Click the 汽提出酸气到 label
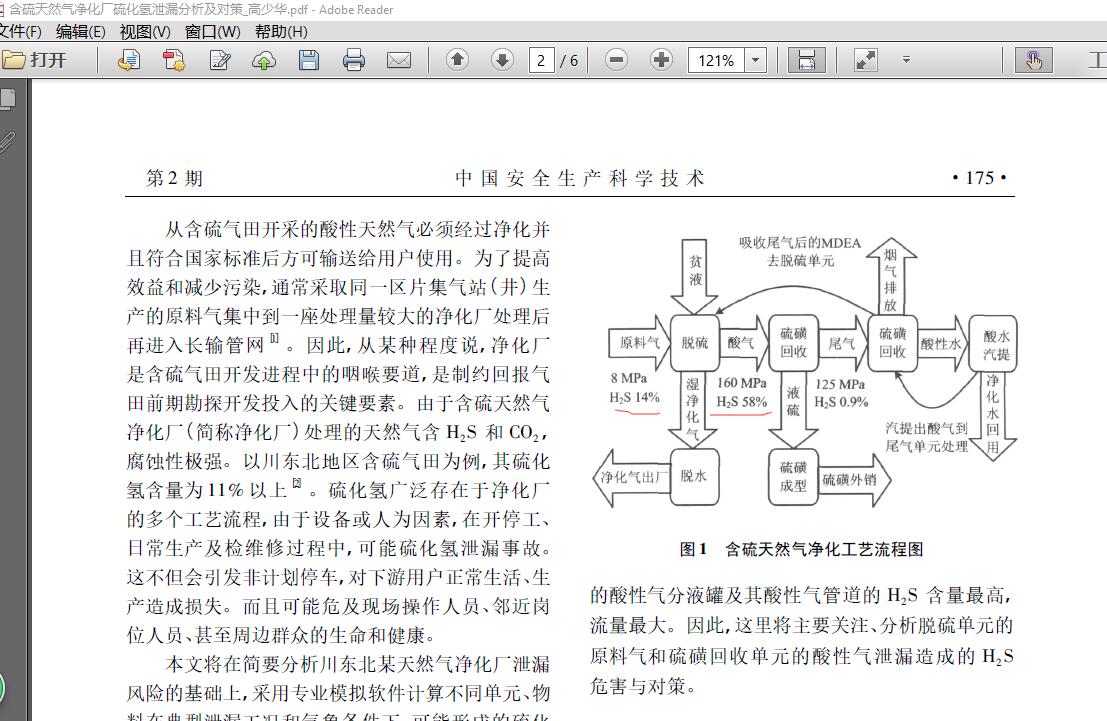This screenshot has width=1107, height=721. 926,429
